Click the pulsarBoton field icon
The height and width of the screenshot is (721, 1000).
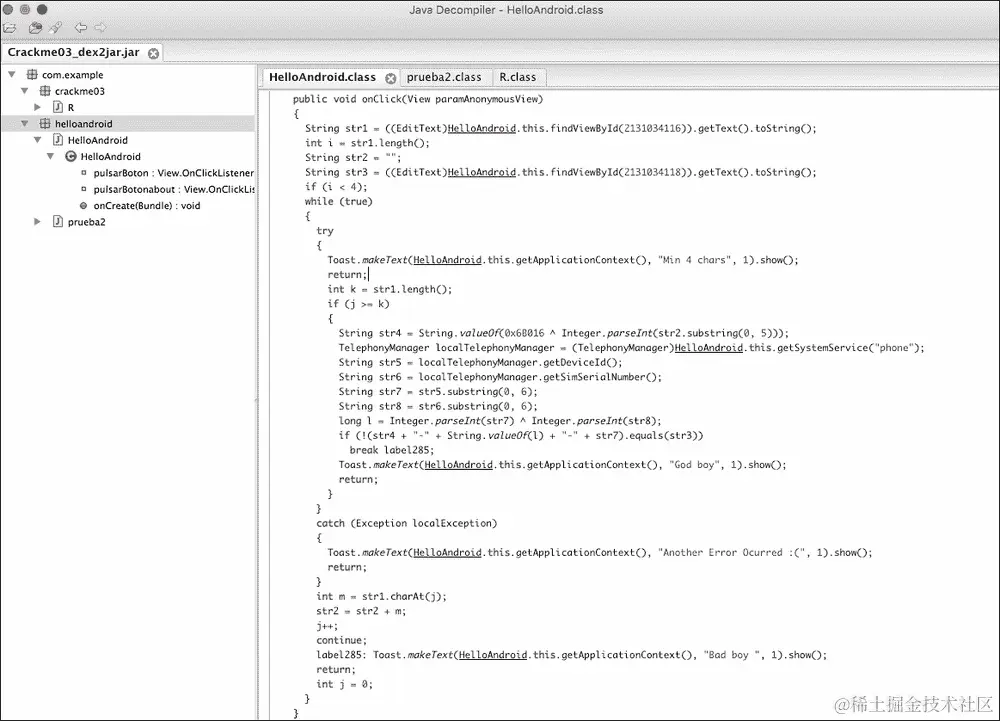pyautogui.click(x=84, y=173)
